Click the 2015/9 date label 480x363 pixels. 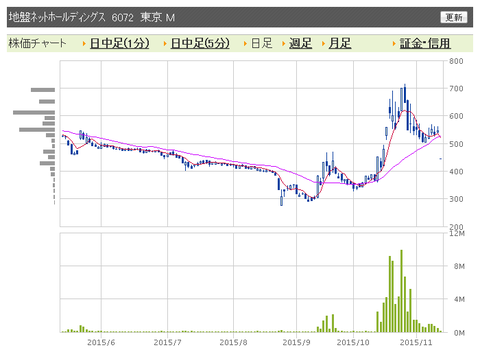(x=296, y=342)
